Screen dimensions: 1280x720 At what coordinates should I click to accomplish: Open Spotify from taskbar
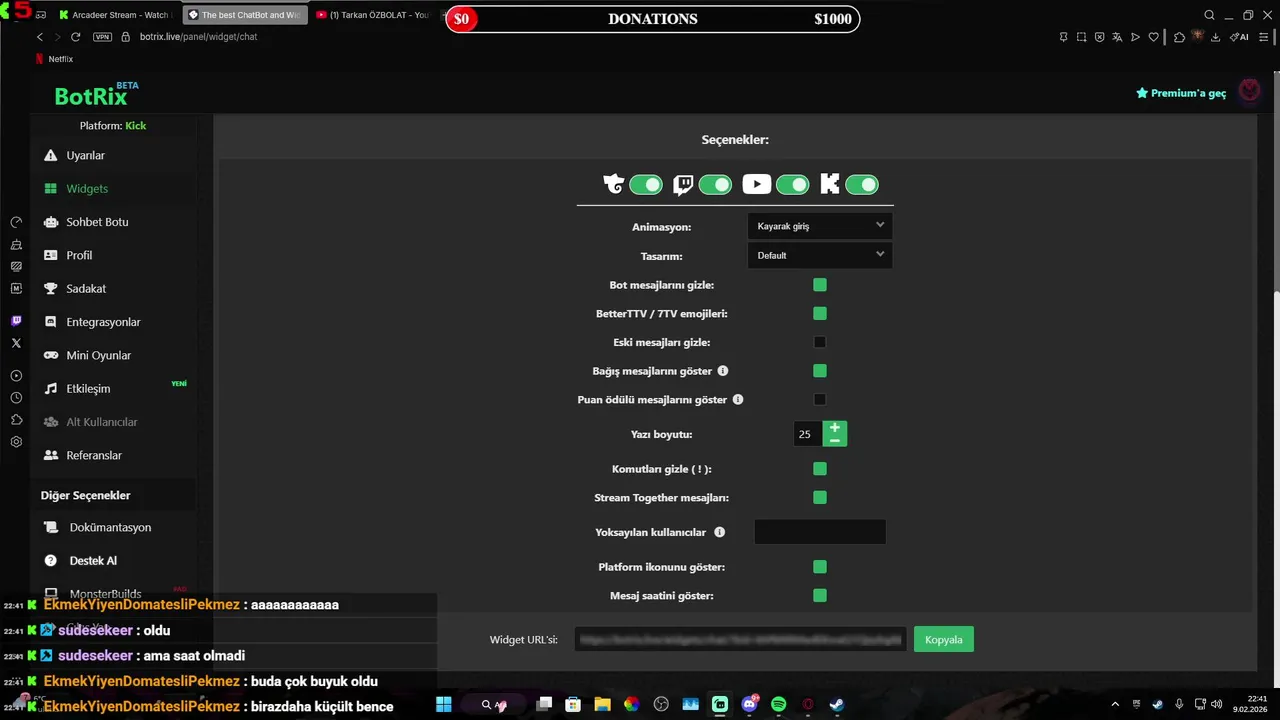point(779,704)
